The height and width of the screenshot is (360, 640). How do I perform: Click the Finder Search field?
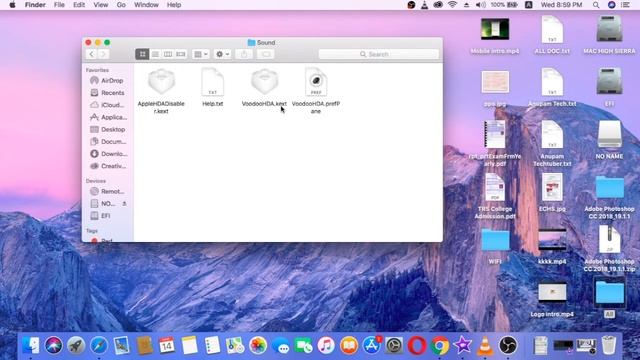[x=378, y=54]
